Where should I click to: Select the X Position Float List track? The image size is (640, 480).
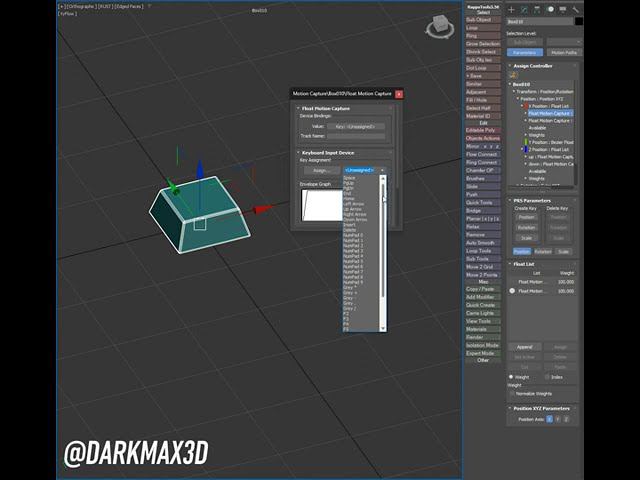coord(550,106)
